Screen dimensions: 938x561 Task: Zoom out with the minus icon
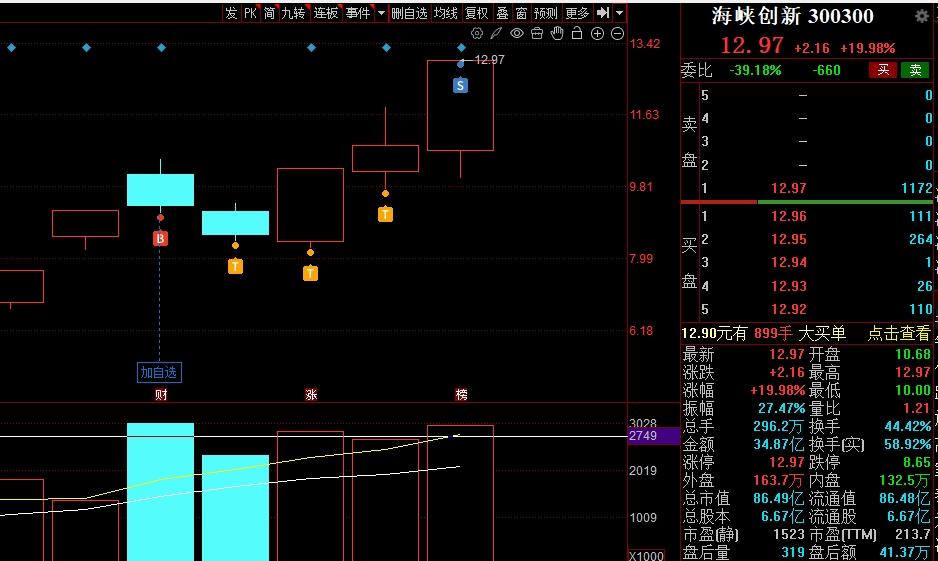(x=617, y=33)
